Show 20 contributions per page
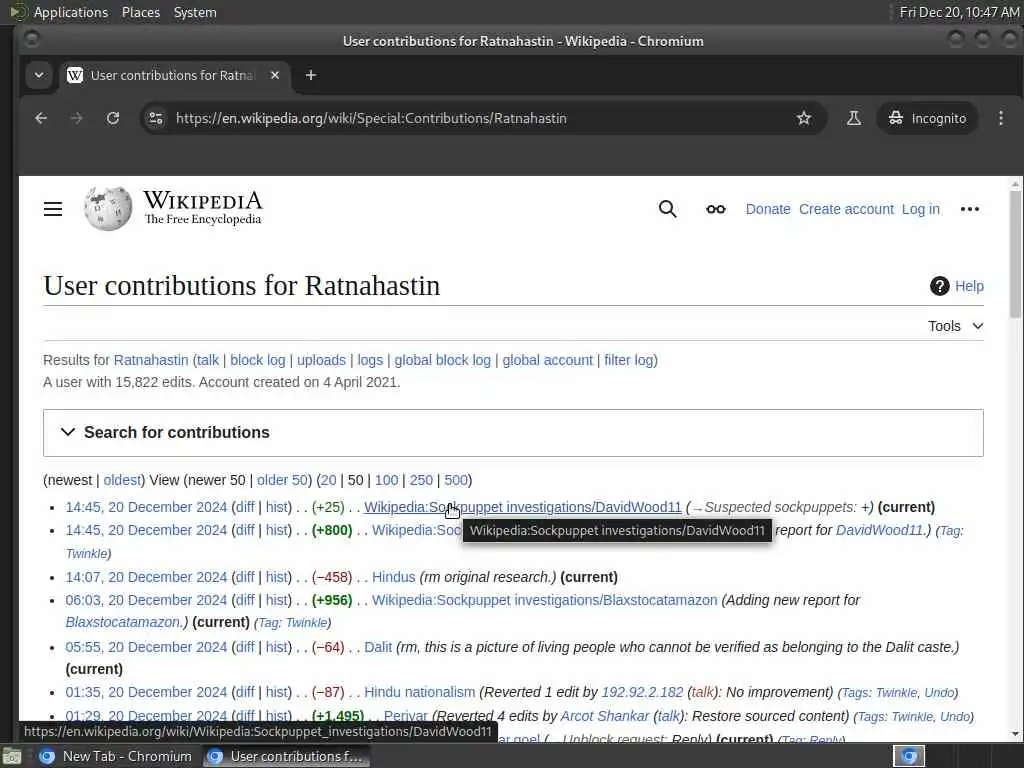This screenshot has height=768, width=1024. click(328, 480)
